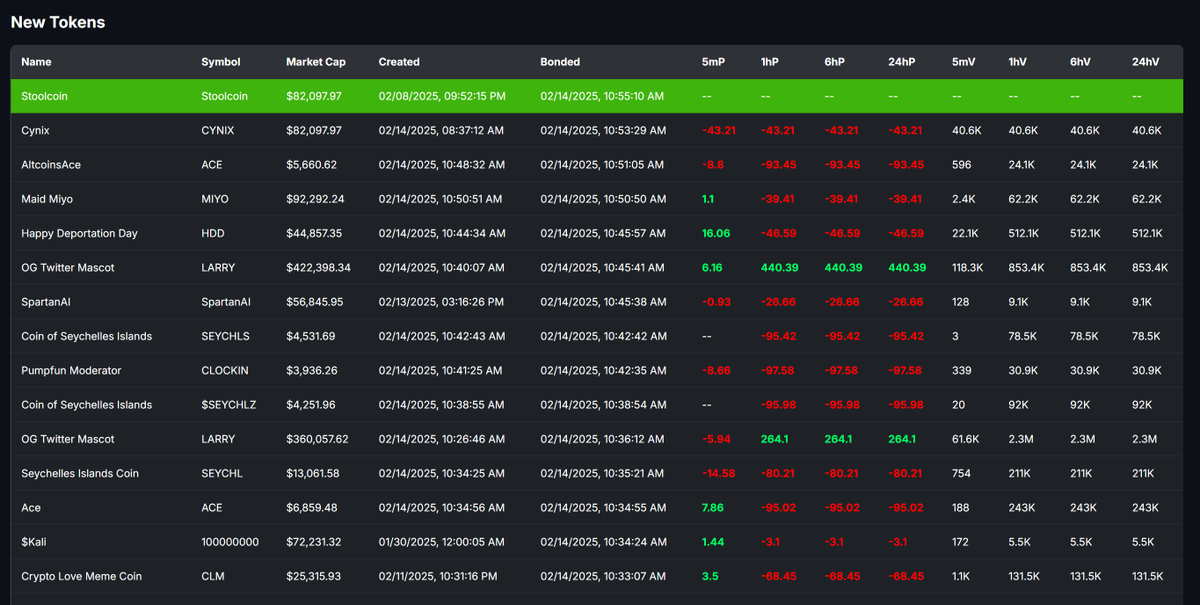Sort by the 6hV column header

click(x=1081, y=62)
